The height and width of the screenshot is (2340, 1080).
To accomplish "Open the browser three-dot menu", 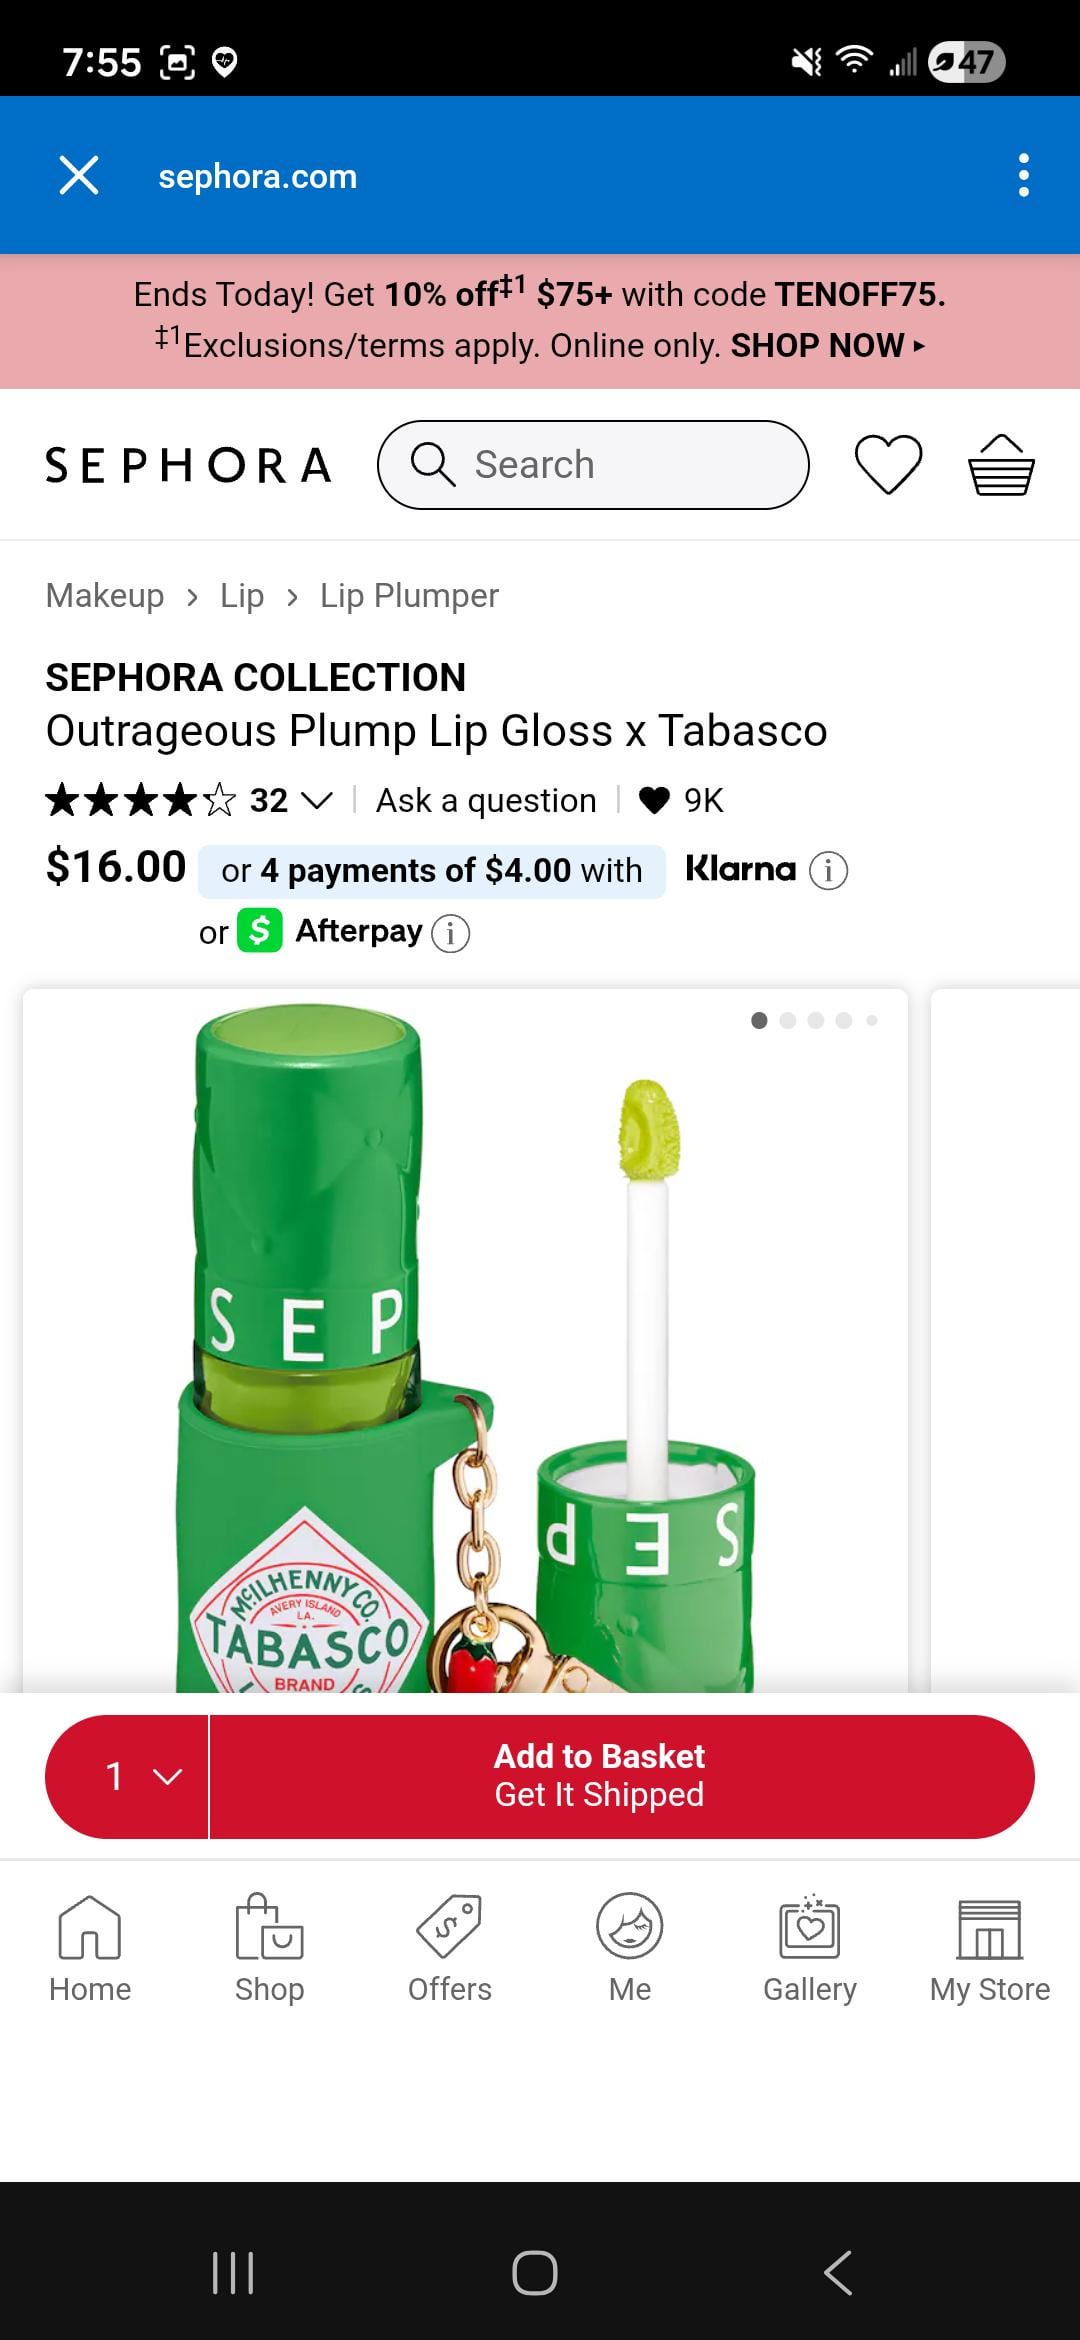I will click(x=1023, y=176).
